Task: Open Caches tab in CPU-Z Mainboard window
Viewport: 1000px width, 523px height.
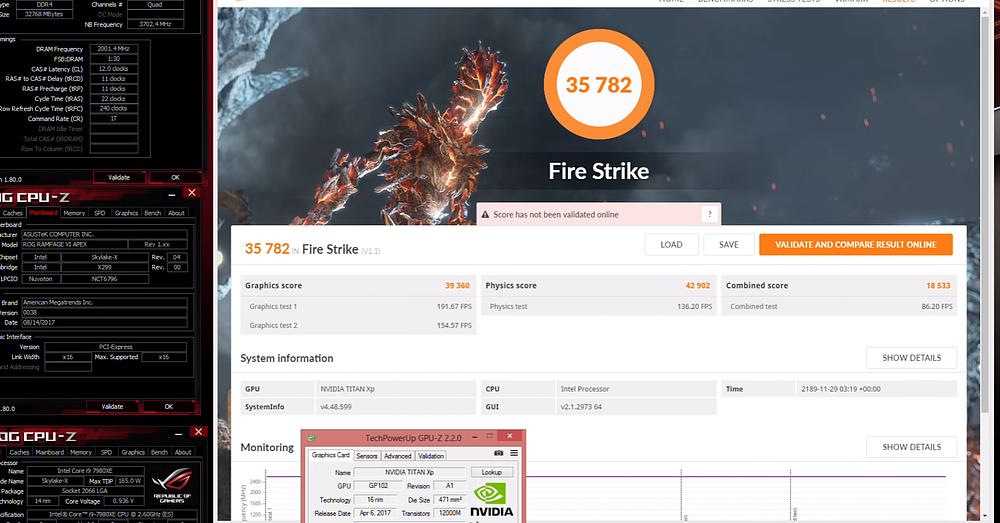Action: [13, 213]
